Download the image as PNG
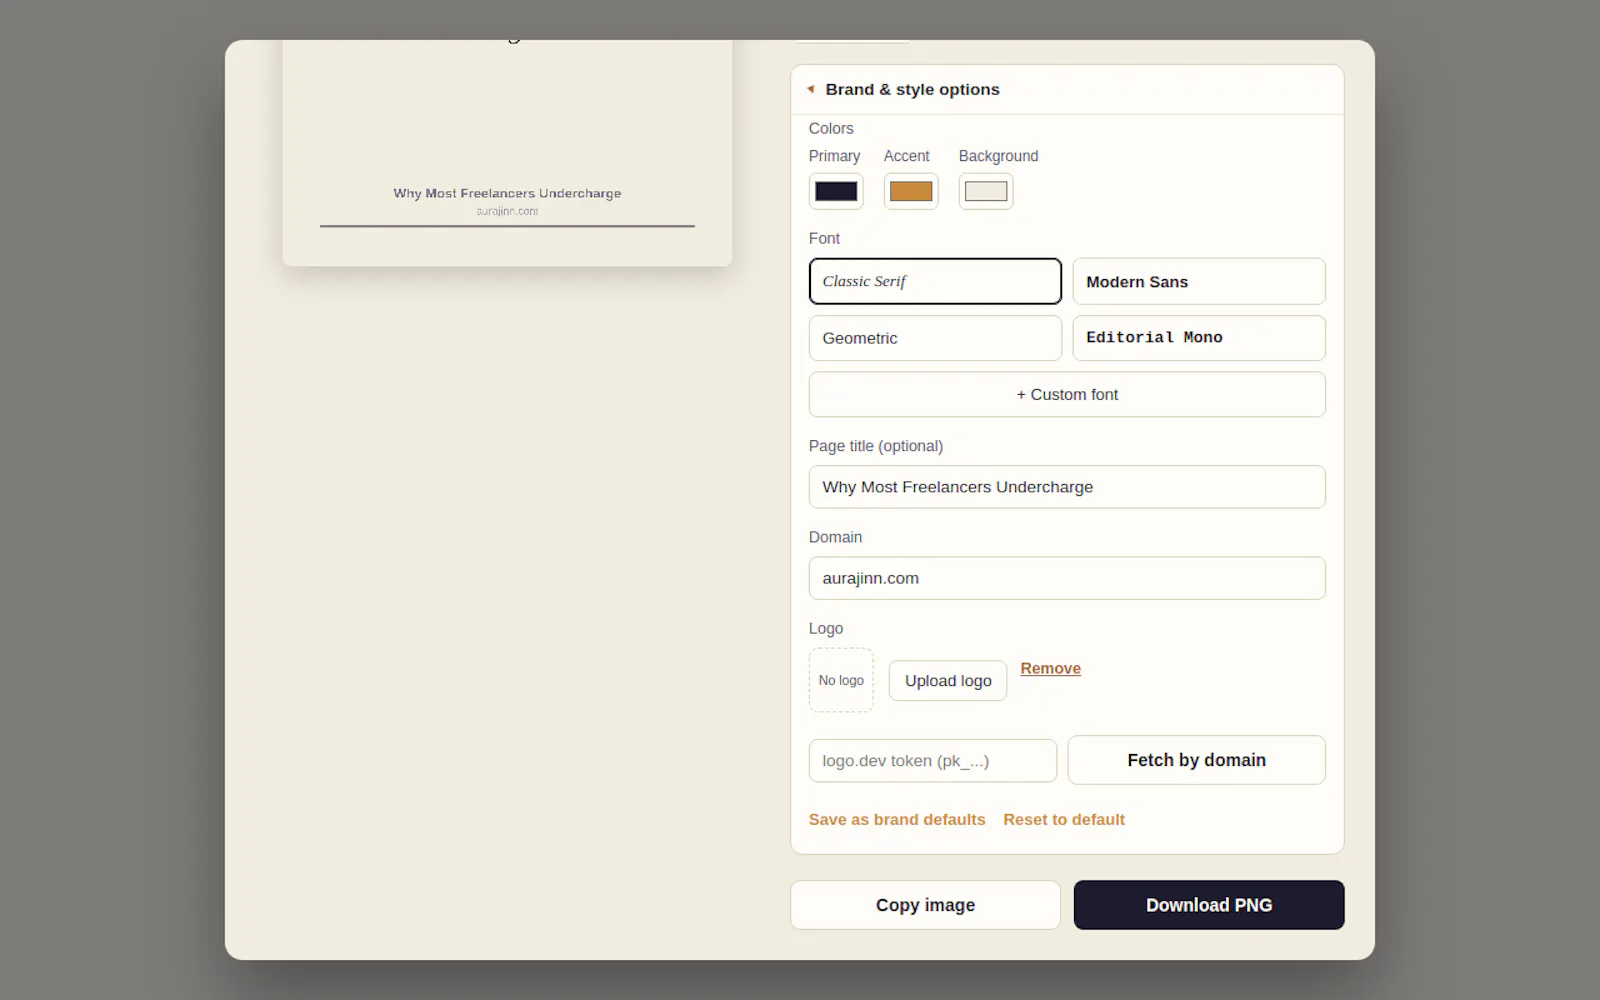1600x1000 pixels. tap(1209, 905)
